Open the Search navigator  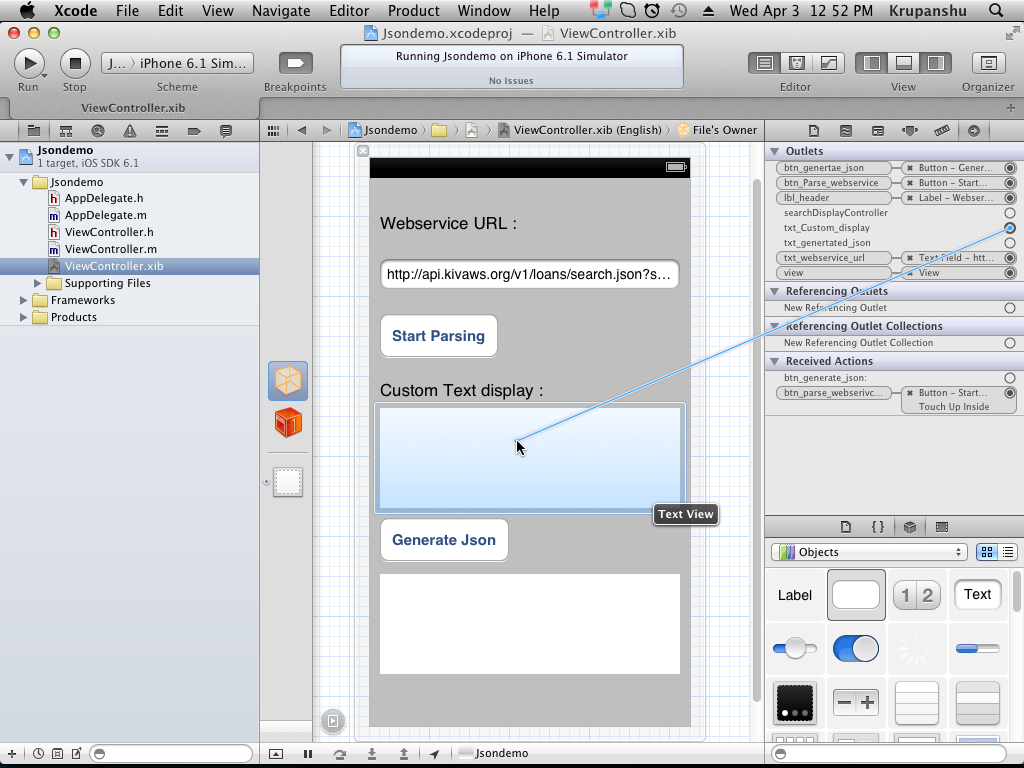(x=98, y=131)
